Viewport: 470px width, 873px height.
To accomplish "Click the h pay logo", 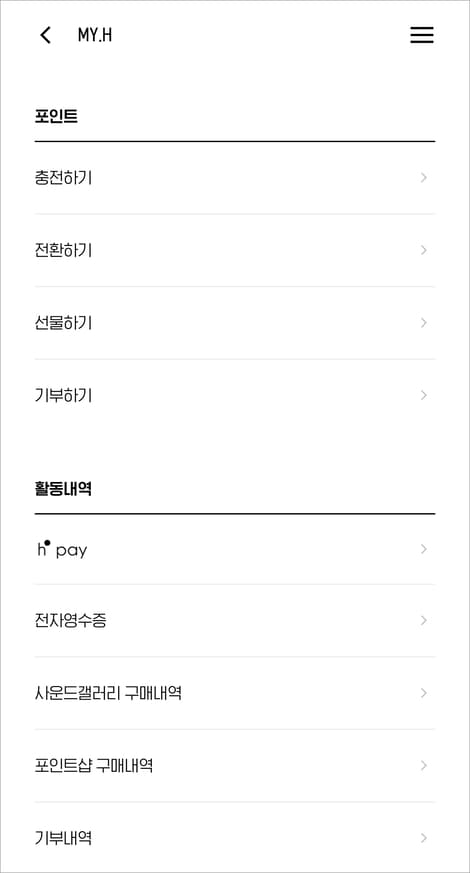I will pyautogui.click(x=62, y=550).
